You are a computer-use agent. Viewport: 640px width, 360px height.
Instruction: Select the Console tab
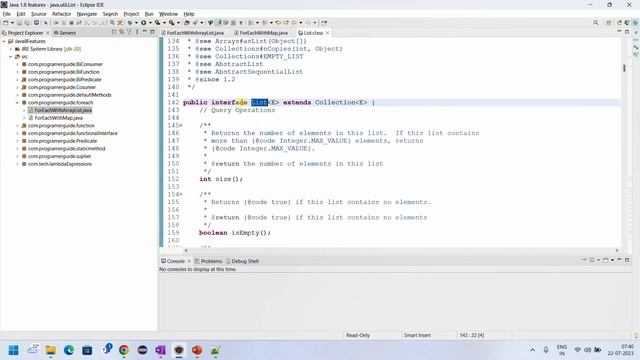[x=173, y=261]
